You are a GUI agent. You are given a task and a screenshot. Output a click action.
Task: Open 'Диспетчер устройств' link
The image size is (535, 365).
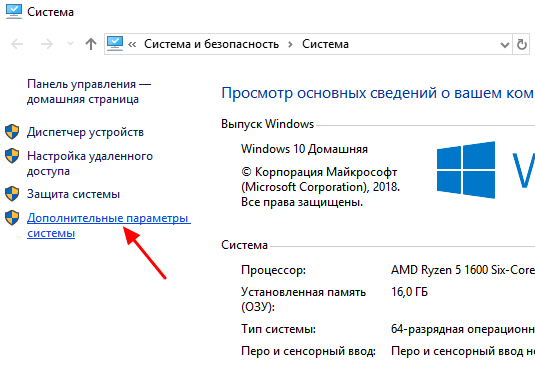pos(85,132)
